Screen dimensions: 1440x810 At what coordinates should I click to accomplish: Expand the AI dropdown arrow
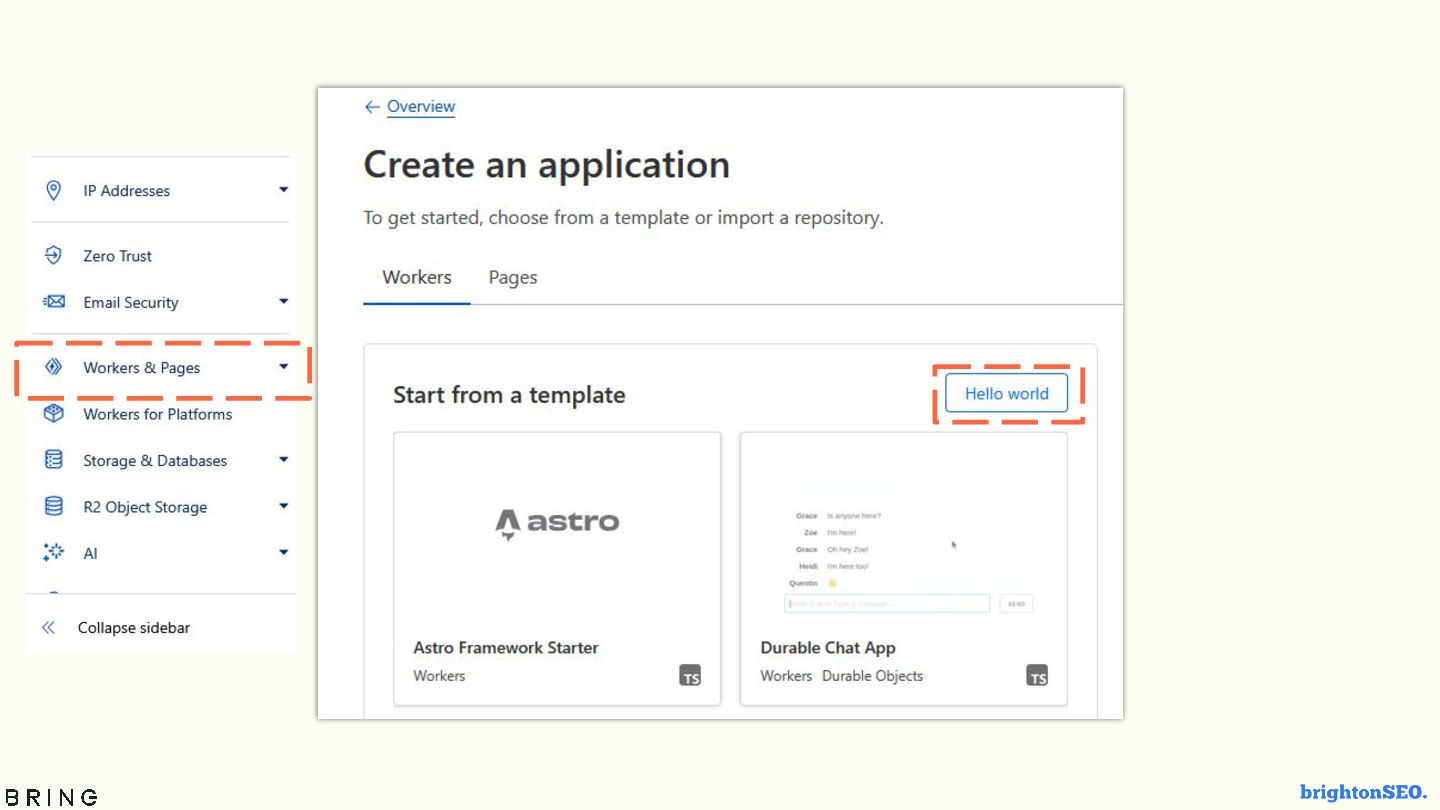click(284, 552)
